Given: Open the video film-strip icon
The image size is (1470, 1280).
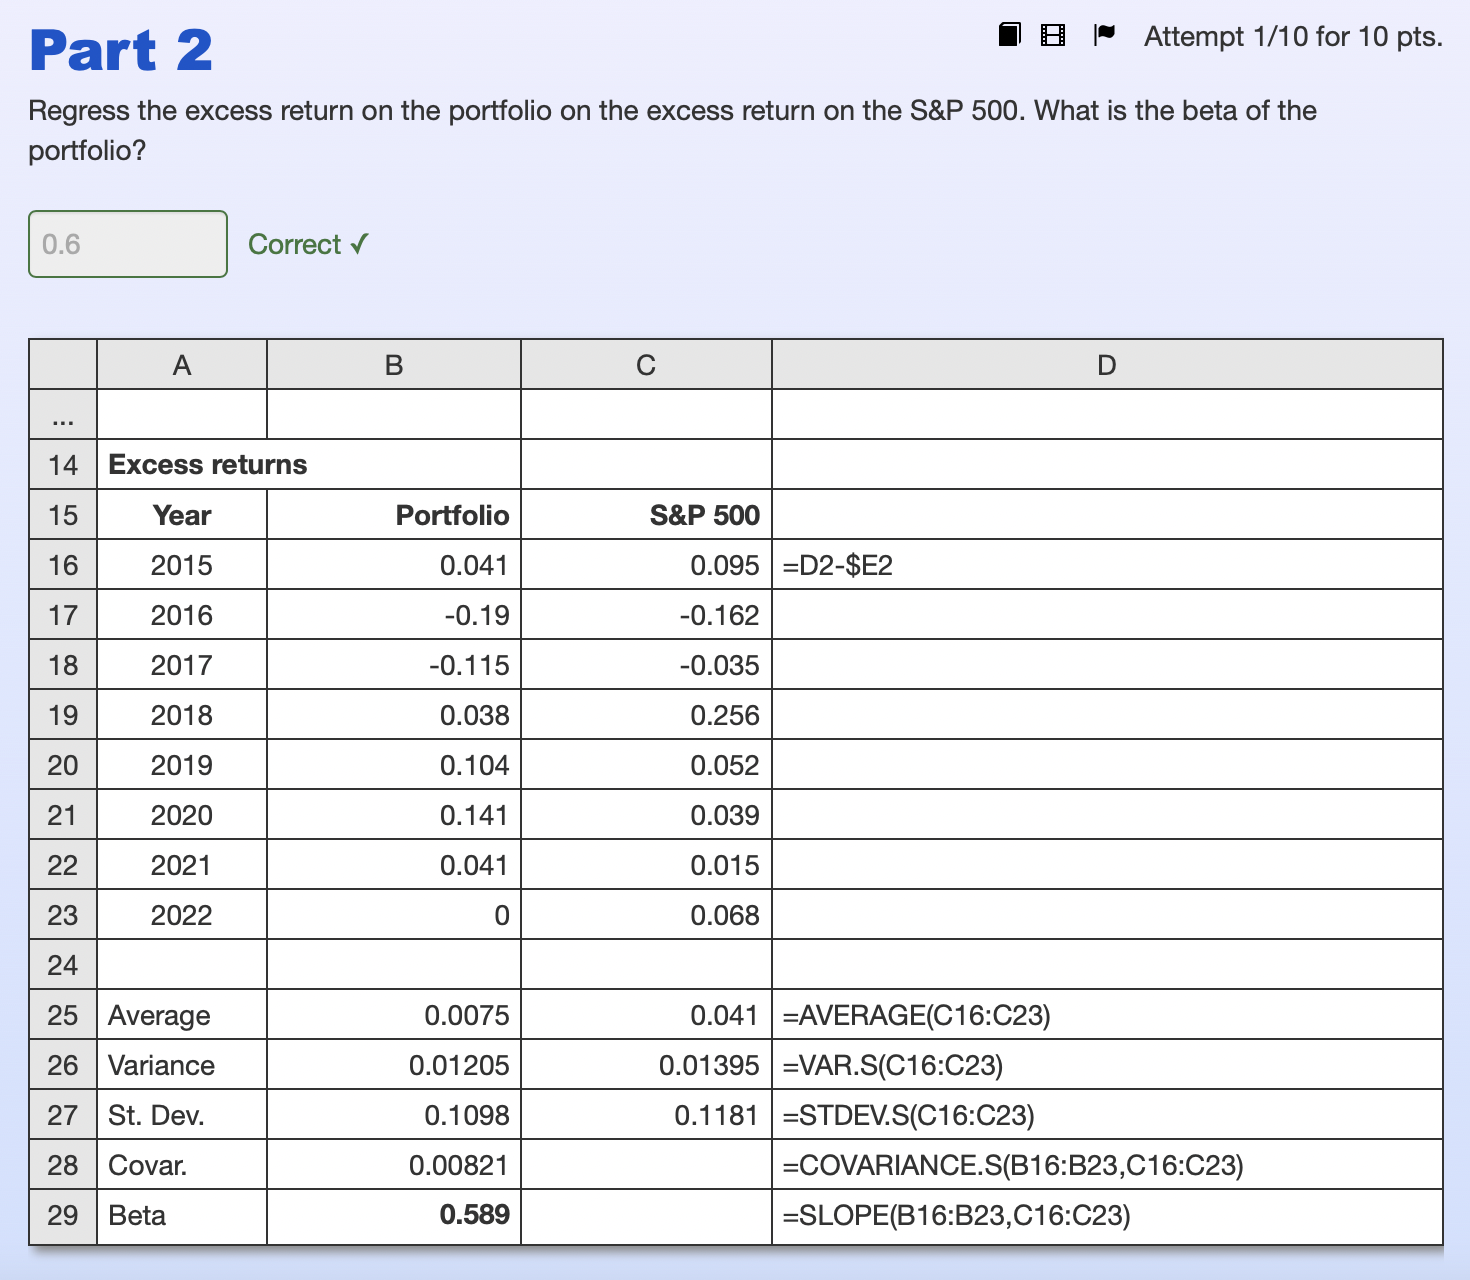Looking at the screenshot, I should tap(1053, 36).
